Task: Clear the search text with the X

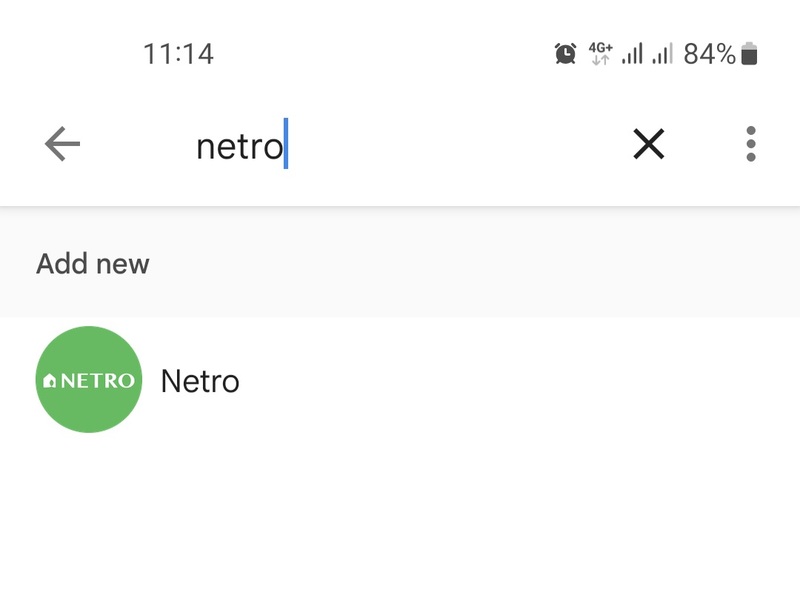Action: click(648, 144)
